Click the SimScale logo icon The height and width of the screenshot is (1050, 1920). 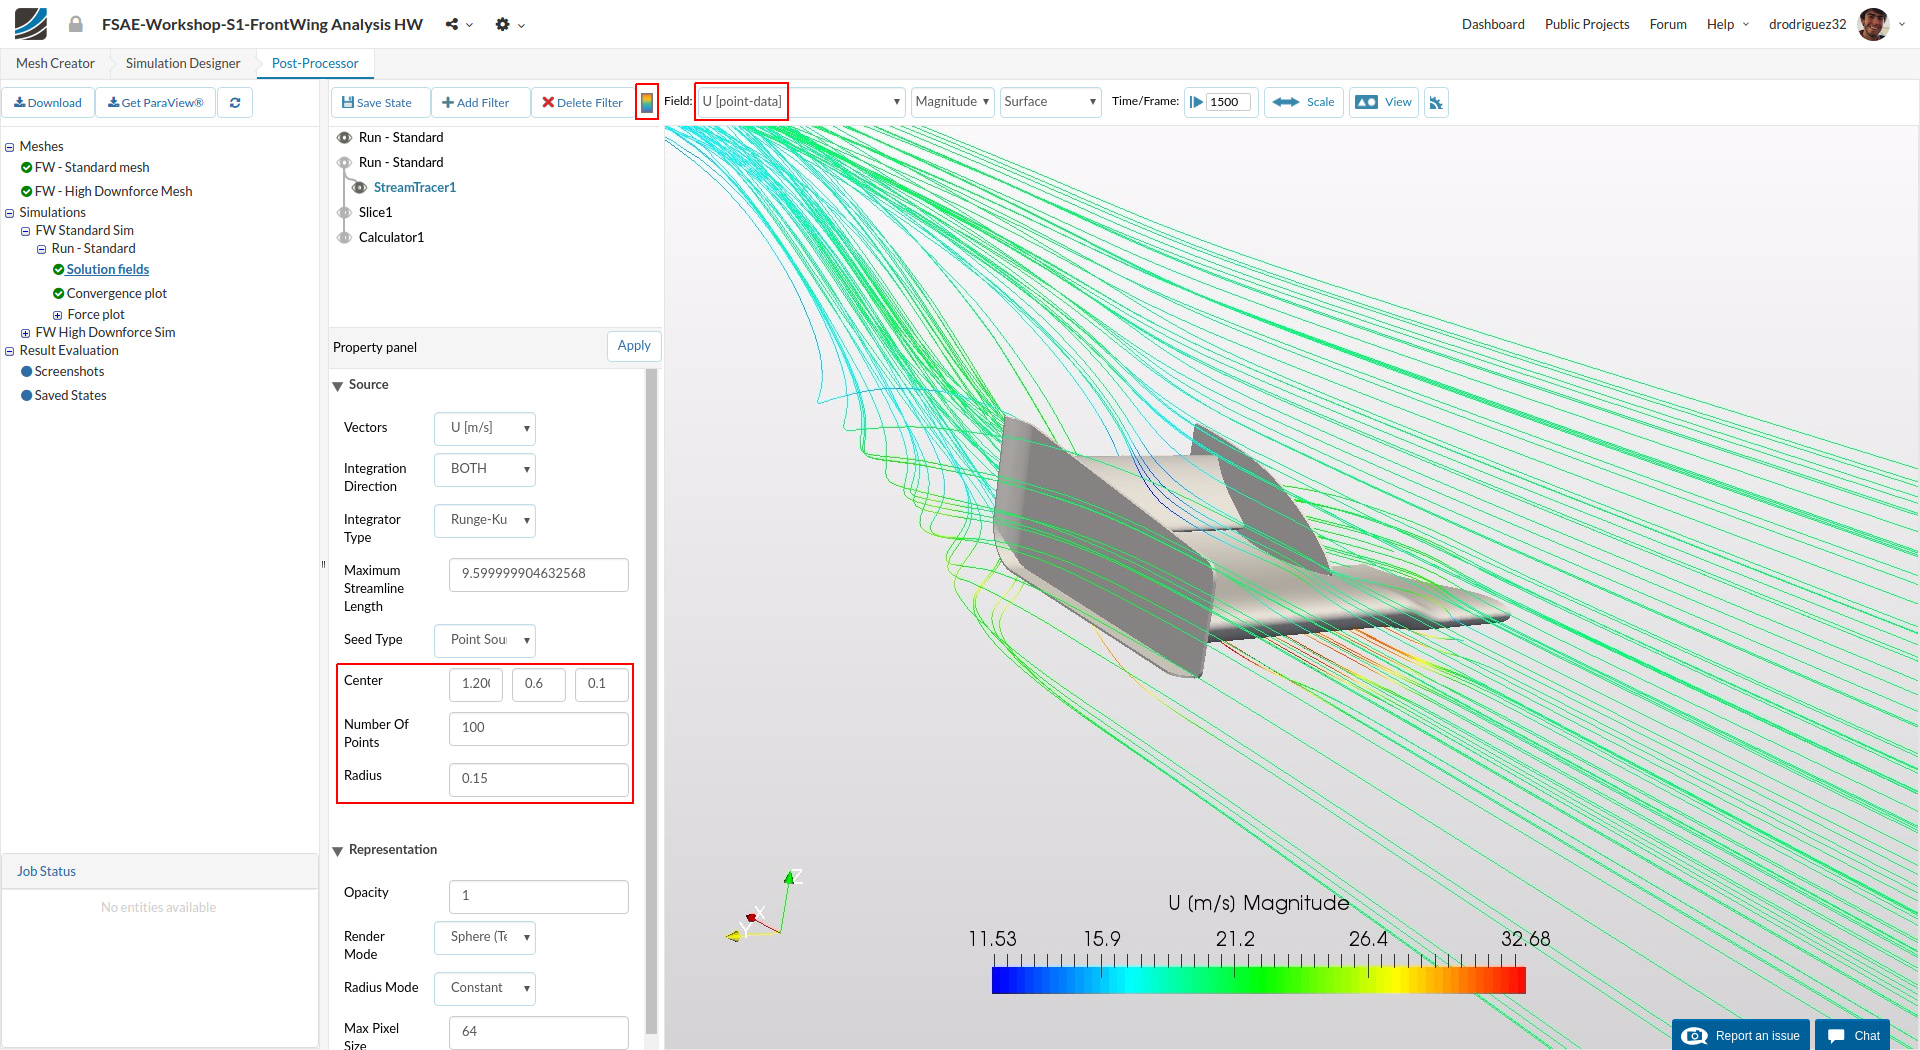pos(31,24)
